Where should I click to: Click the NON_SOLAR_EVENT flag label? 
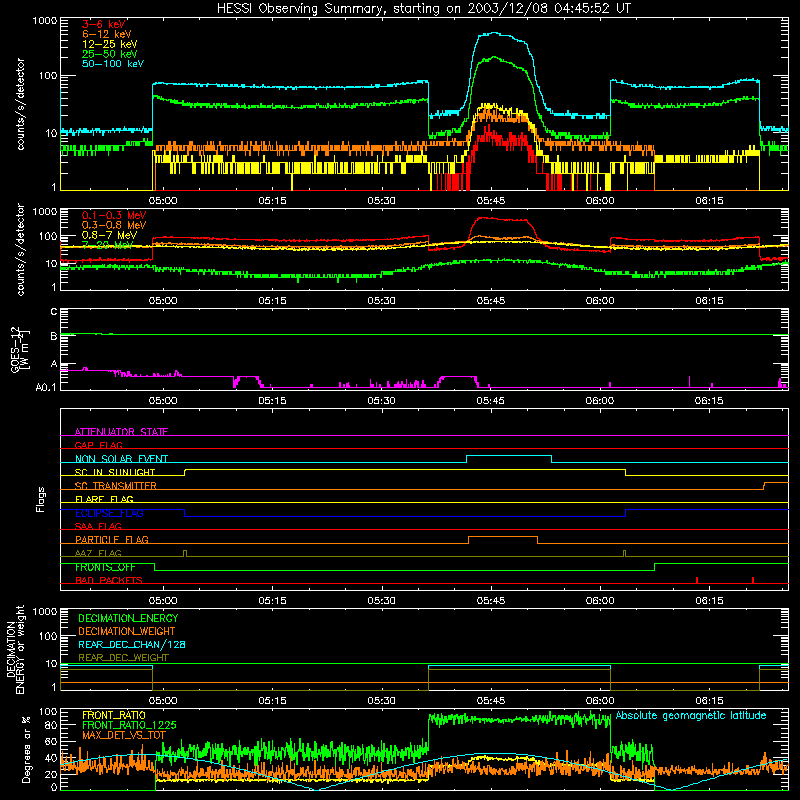[x=121, y=459]
